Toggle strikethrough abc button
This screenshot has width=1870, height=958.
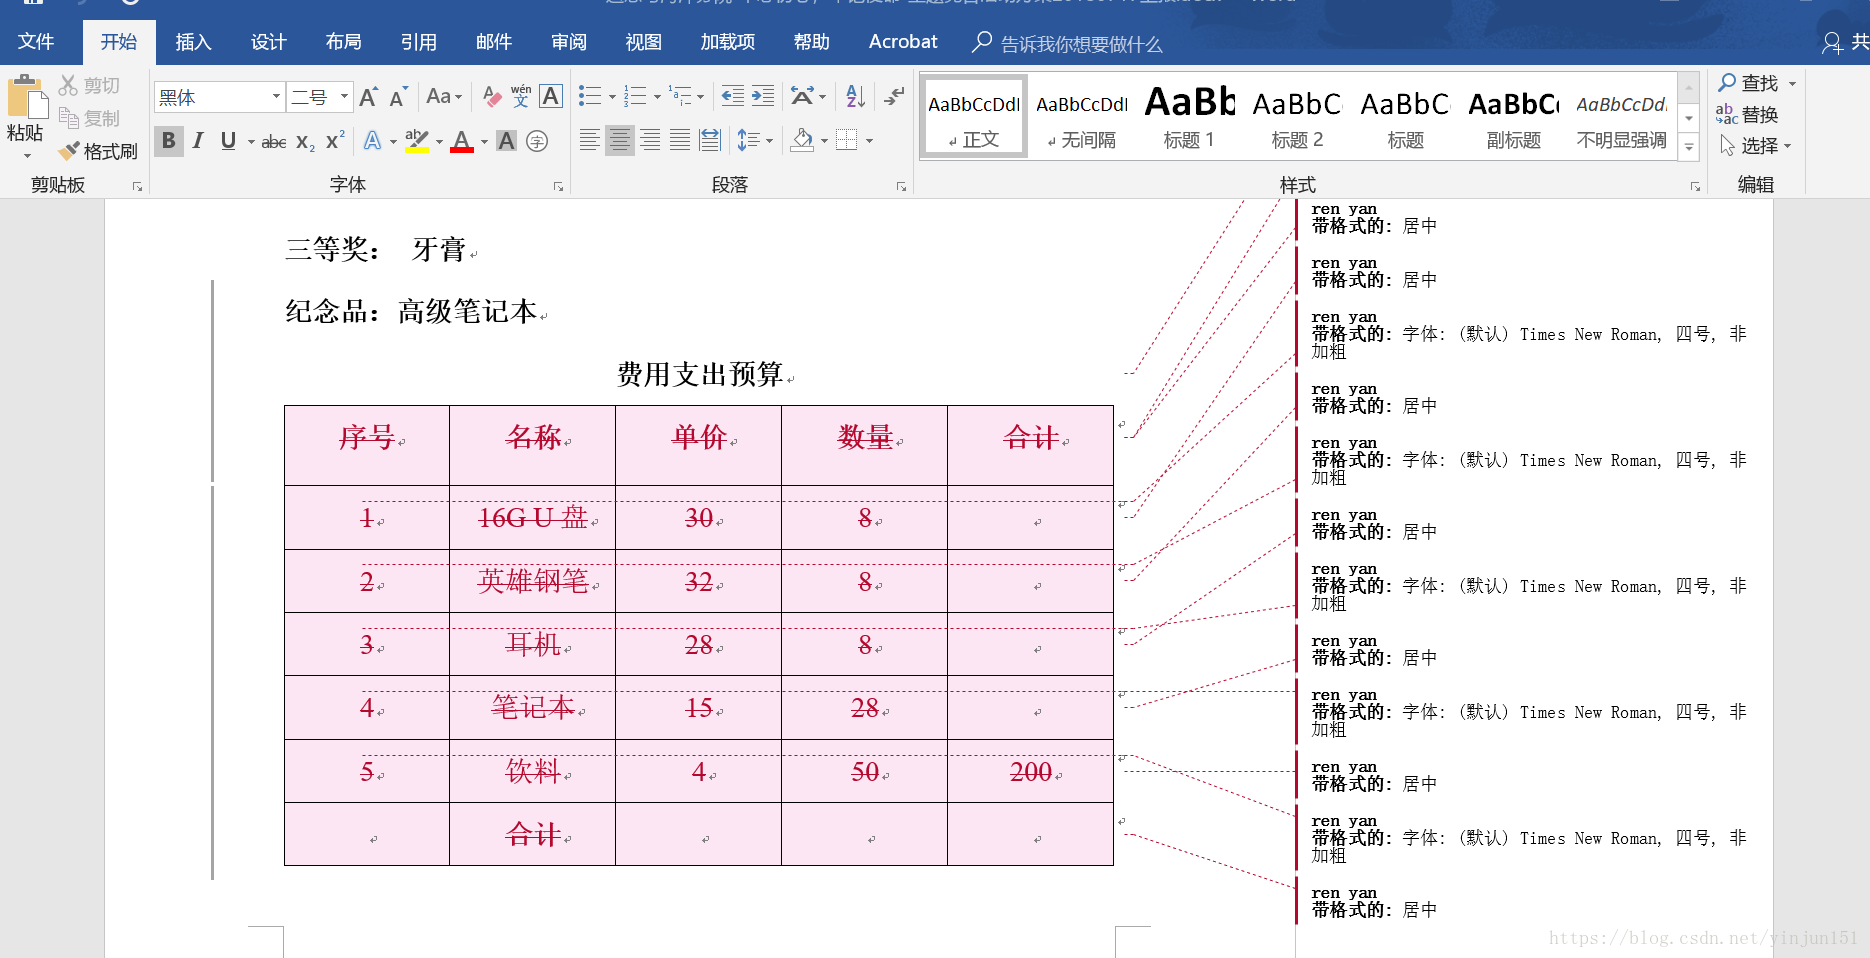[x=274, y=142]
